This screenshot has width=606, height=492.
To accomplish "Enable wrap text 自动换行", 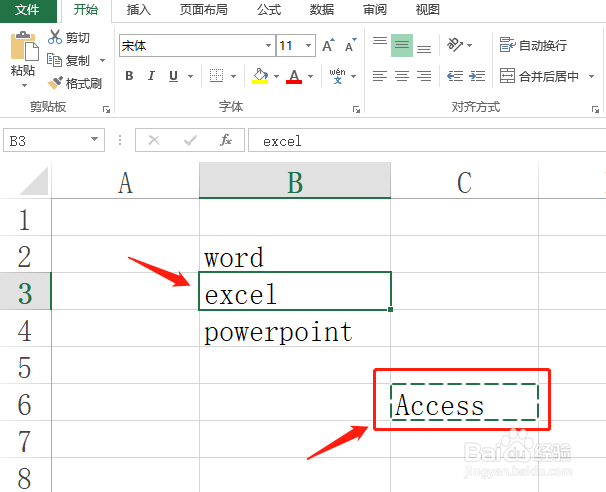I will [533, 45].
